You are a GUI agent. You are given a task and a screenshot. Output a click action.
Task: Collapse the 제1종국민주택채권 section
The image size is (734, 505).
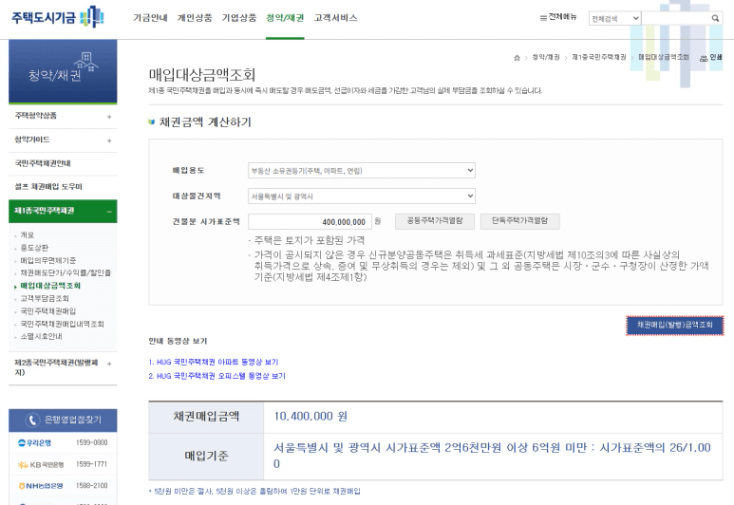tap(109, 212)
